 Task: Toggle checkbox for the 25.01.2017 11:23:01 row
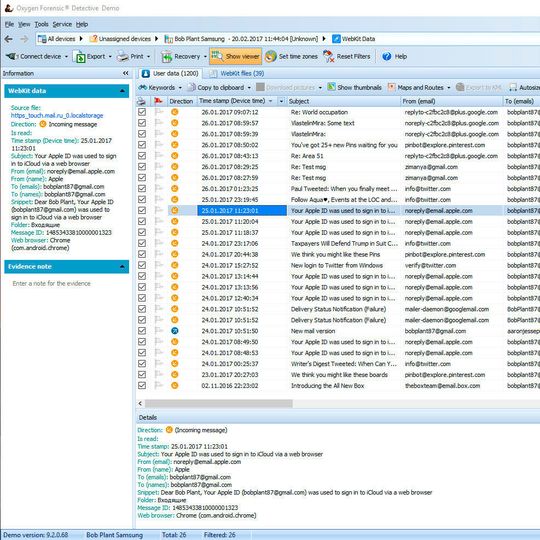pyautogui.click(x=142, y=210)
